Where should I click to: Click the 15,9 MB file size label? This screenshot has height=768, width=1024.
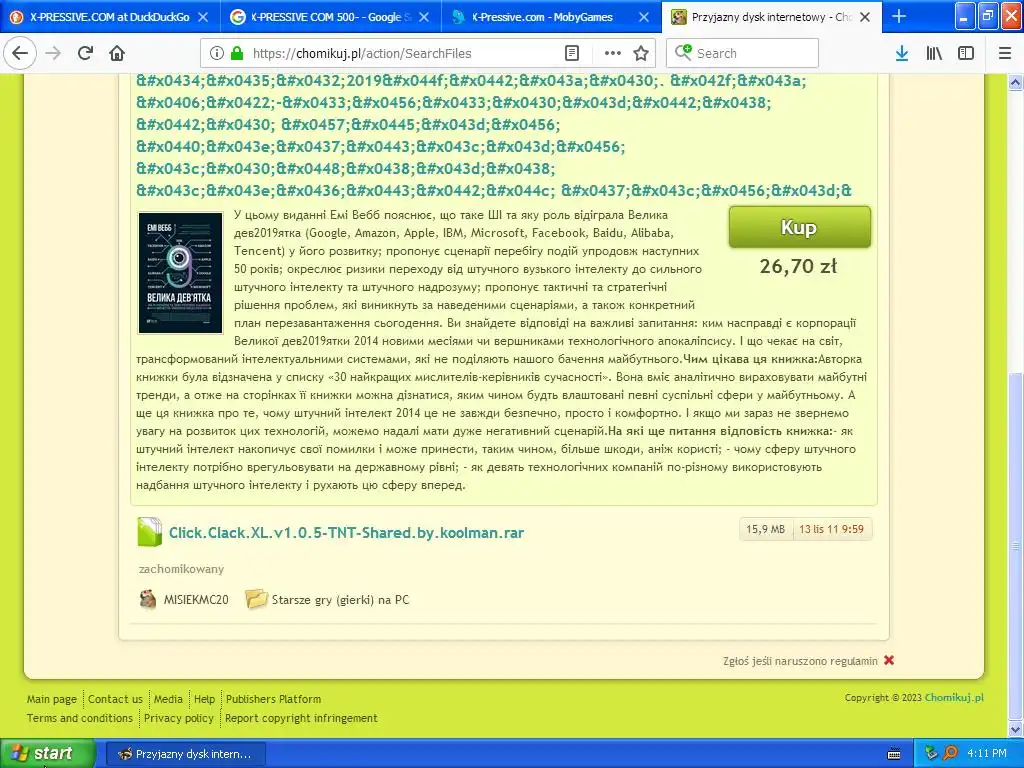point(765,529)
